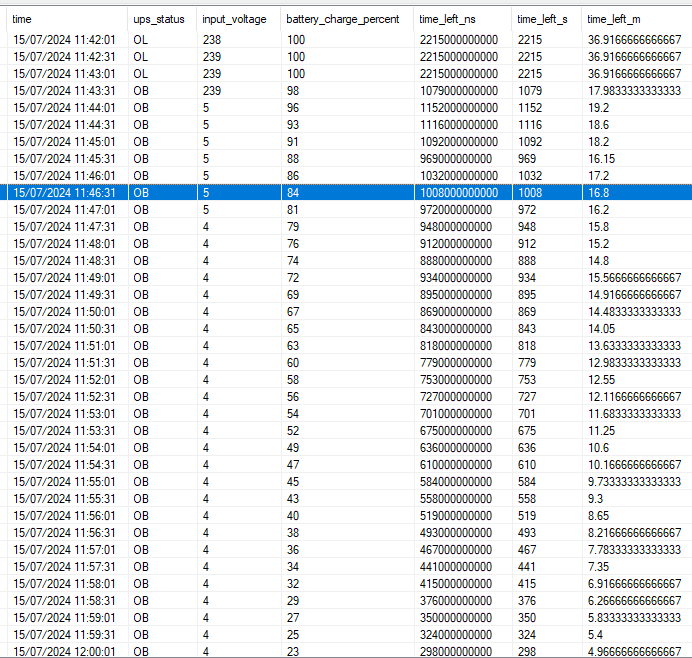Click the timestamp 15/07/2024 11:48:01

[64, 244]
